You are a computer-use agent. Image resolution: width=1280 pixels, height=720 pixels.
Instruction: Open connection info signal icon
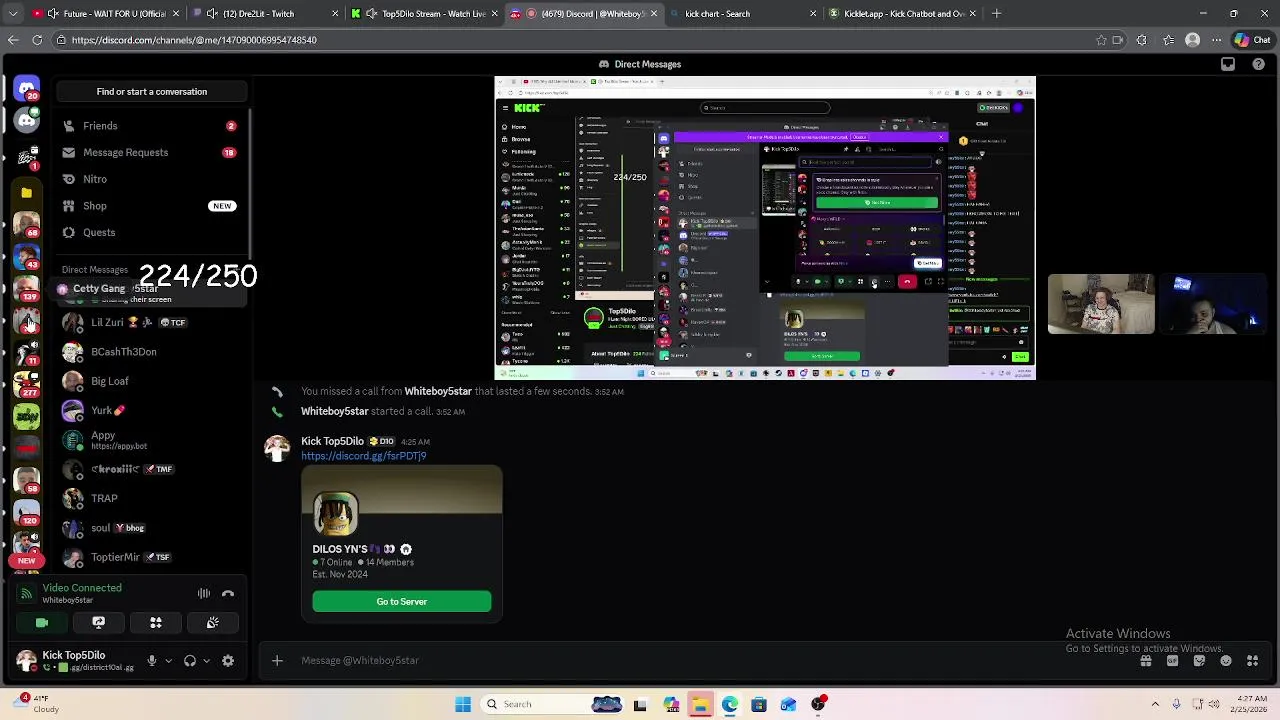click(26, 593)
